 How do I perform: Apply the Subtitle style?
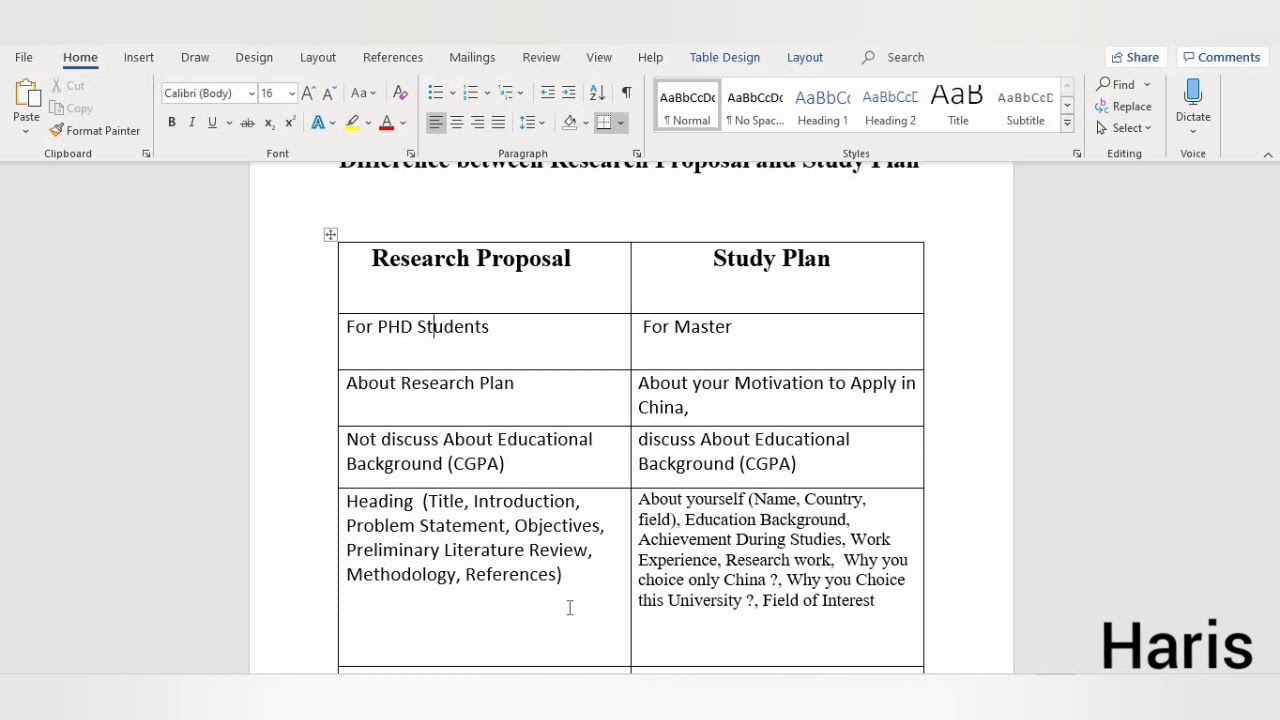[1025, 107]
